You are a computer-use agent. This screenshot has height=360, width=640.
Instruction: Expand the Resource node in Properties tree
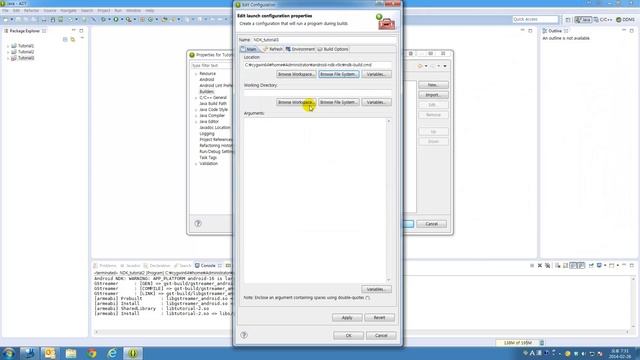tap(196, 74)
